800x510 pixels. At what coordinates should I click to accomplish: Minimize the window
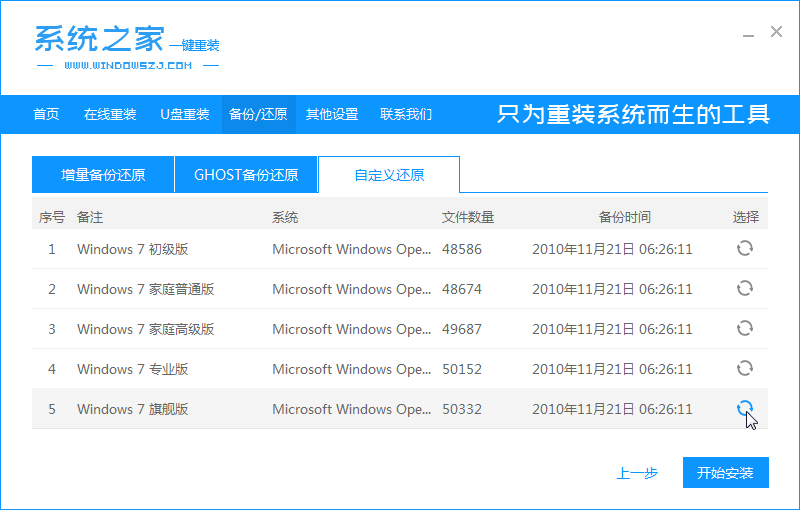[x=748, y=33]
